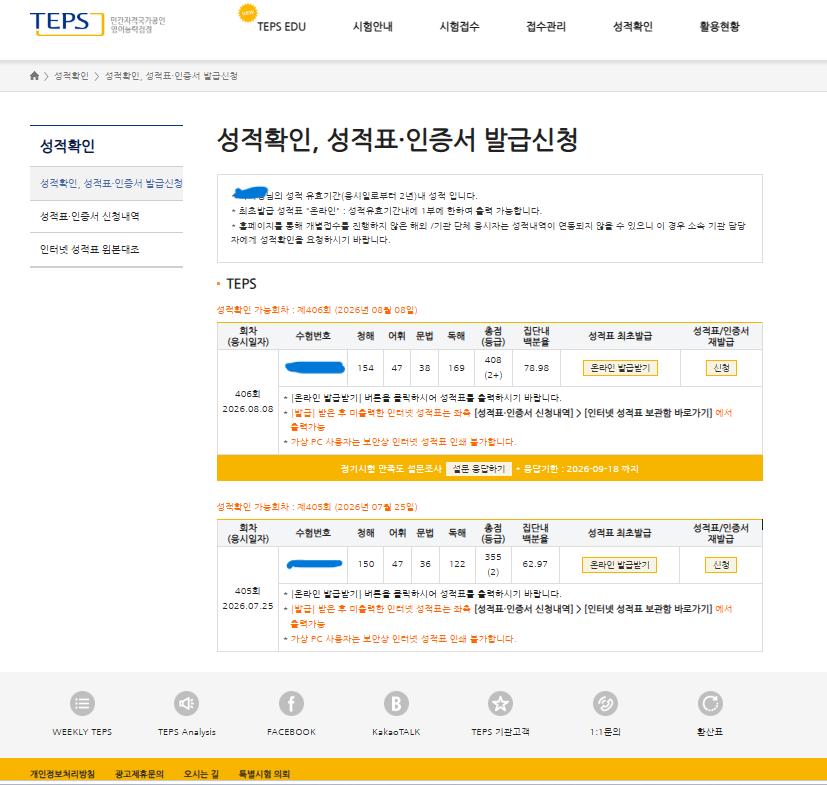Click 온라인 발급받기 for the 405회 score
The width and height of the screenshot is (827, 785).
pyautogui.click(x=619, y=565)
